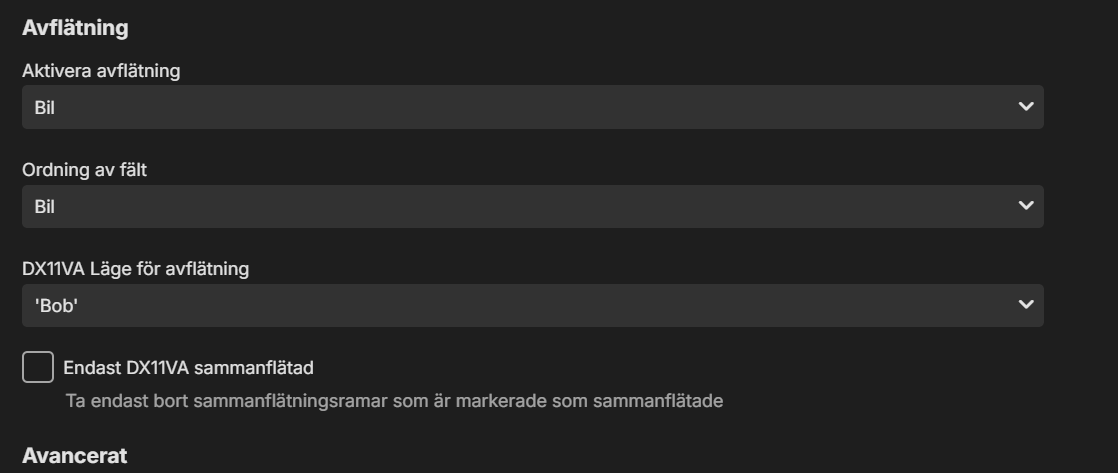Click the word 'sammanflätad' in the checkbox label
Screen dimensions: 1118x473
(264, 368)
